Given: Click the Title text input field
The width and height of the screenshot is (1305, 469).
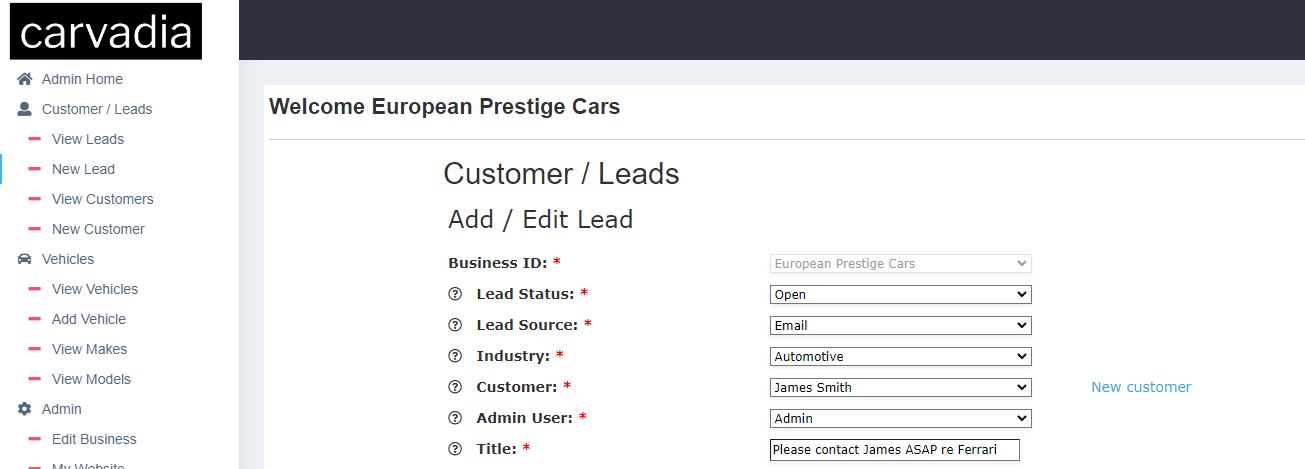Looking at the screenshot, I should click(894, 450).
